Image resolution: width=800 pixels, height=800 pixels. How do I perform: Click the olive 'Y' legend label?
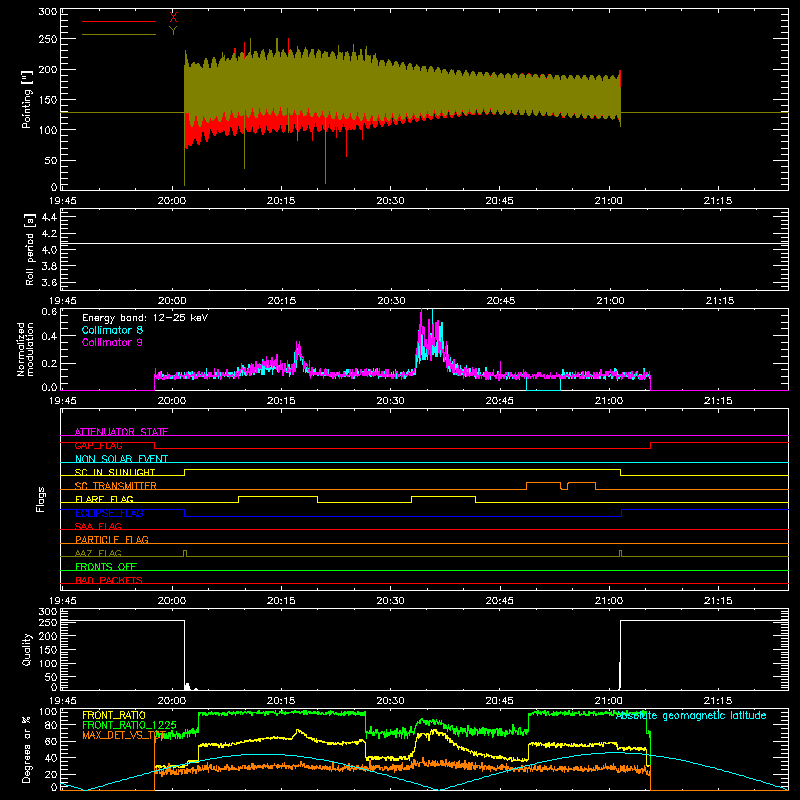[173, 31]
